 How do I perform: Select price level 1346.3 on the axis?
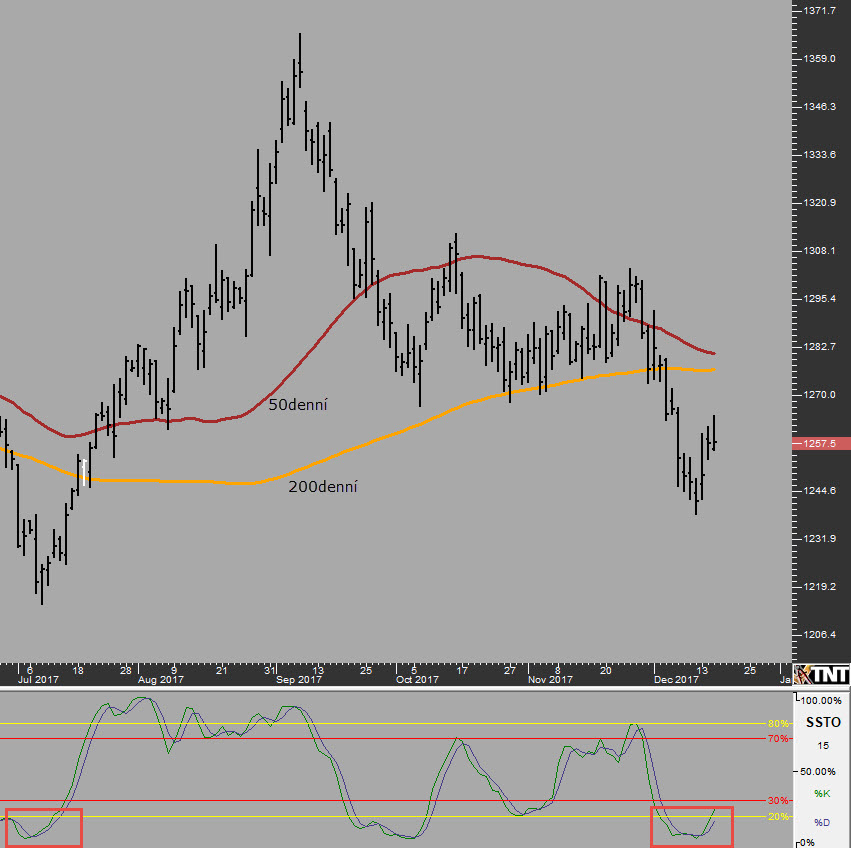pos(820,106)
